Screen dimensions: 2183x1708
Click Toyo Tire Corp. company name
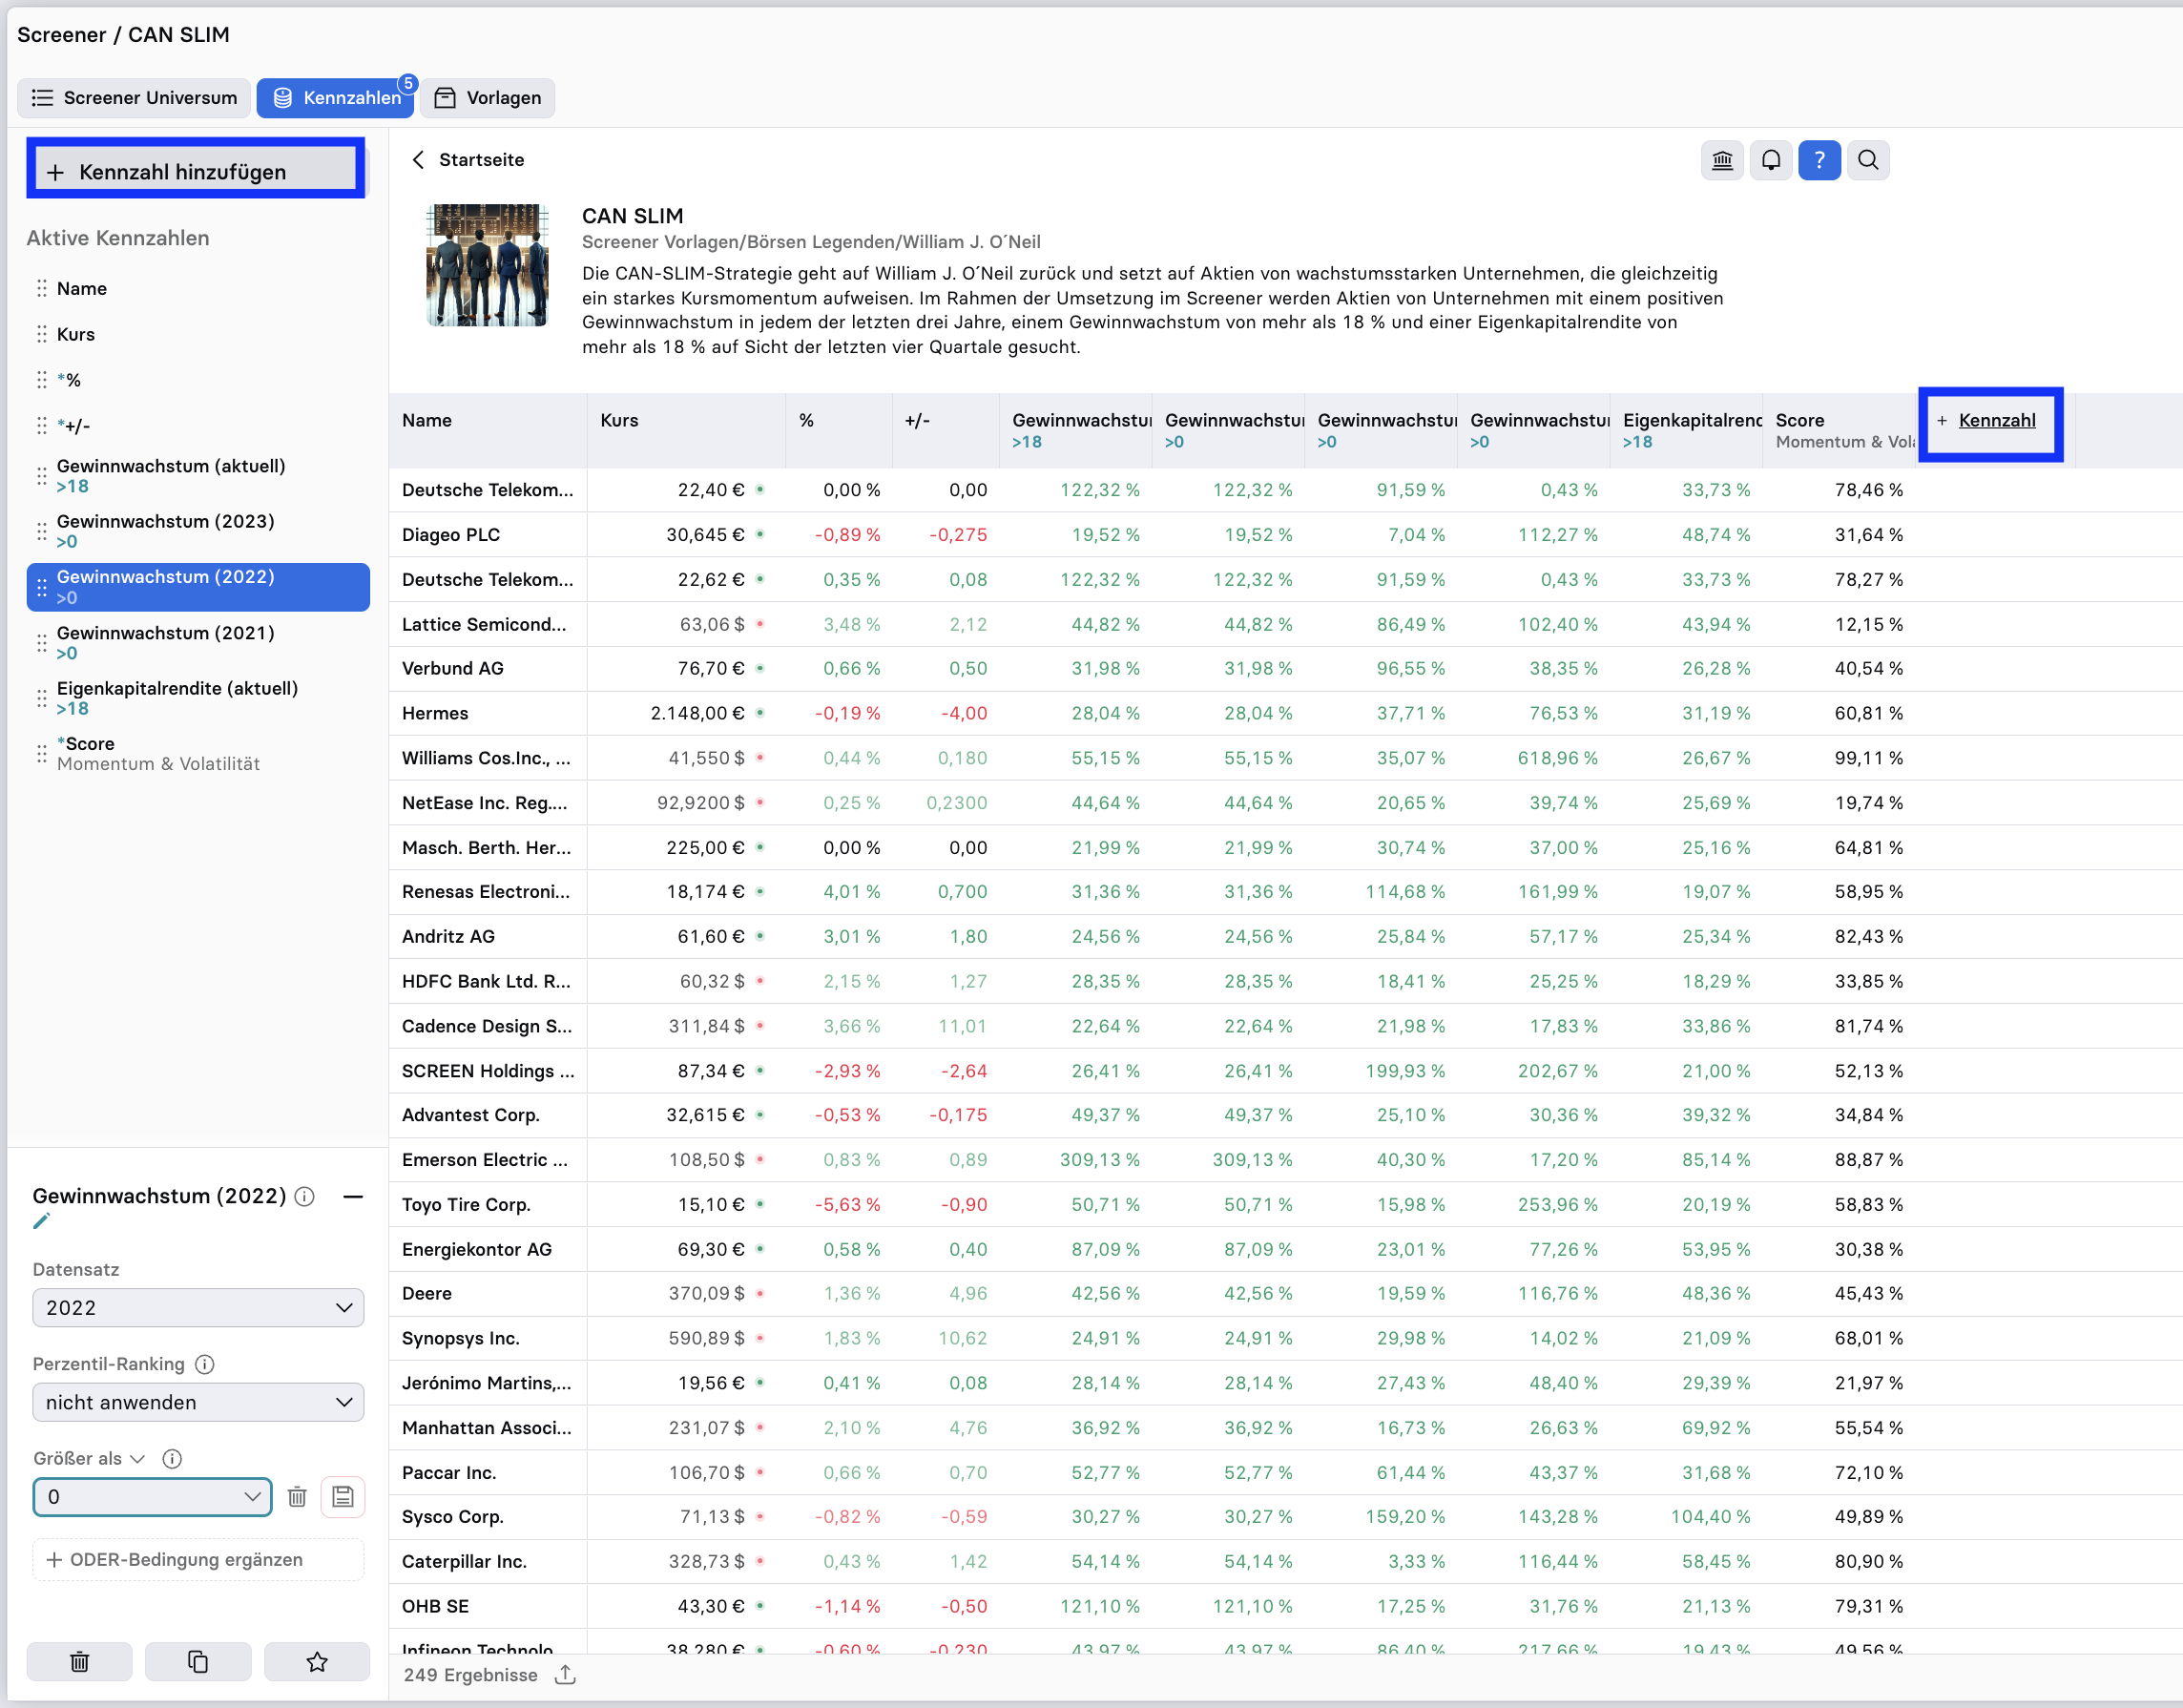466,1205
